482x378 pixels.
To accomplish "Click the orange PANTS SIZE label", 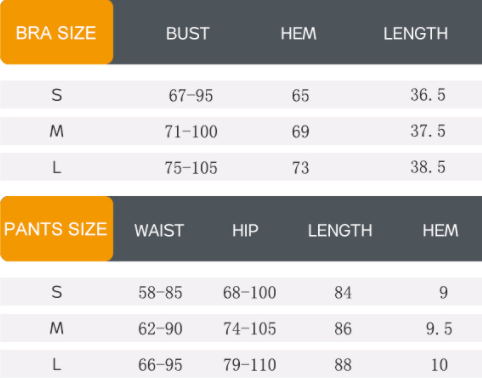I will (x=56, y=229).
